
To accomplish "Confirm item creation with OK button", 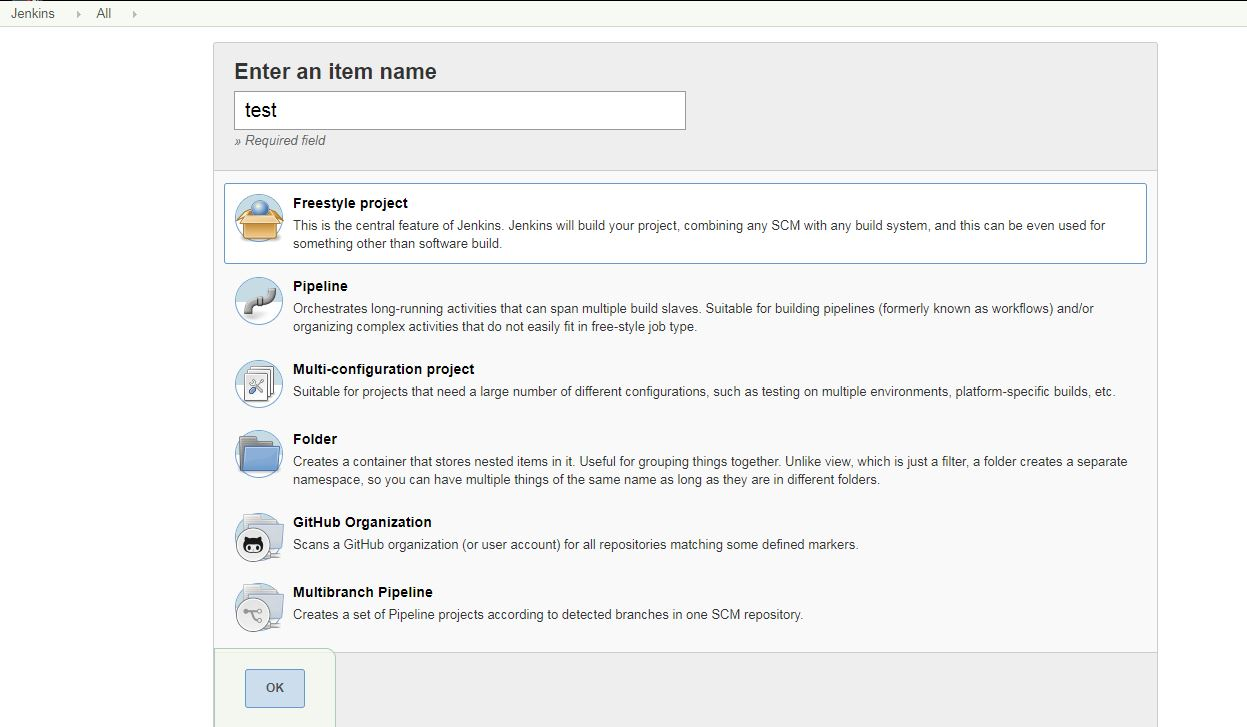I will [x=275, y=688].
